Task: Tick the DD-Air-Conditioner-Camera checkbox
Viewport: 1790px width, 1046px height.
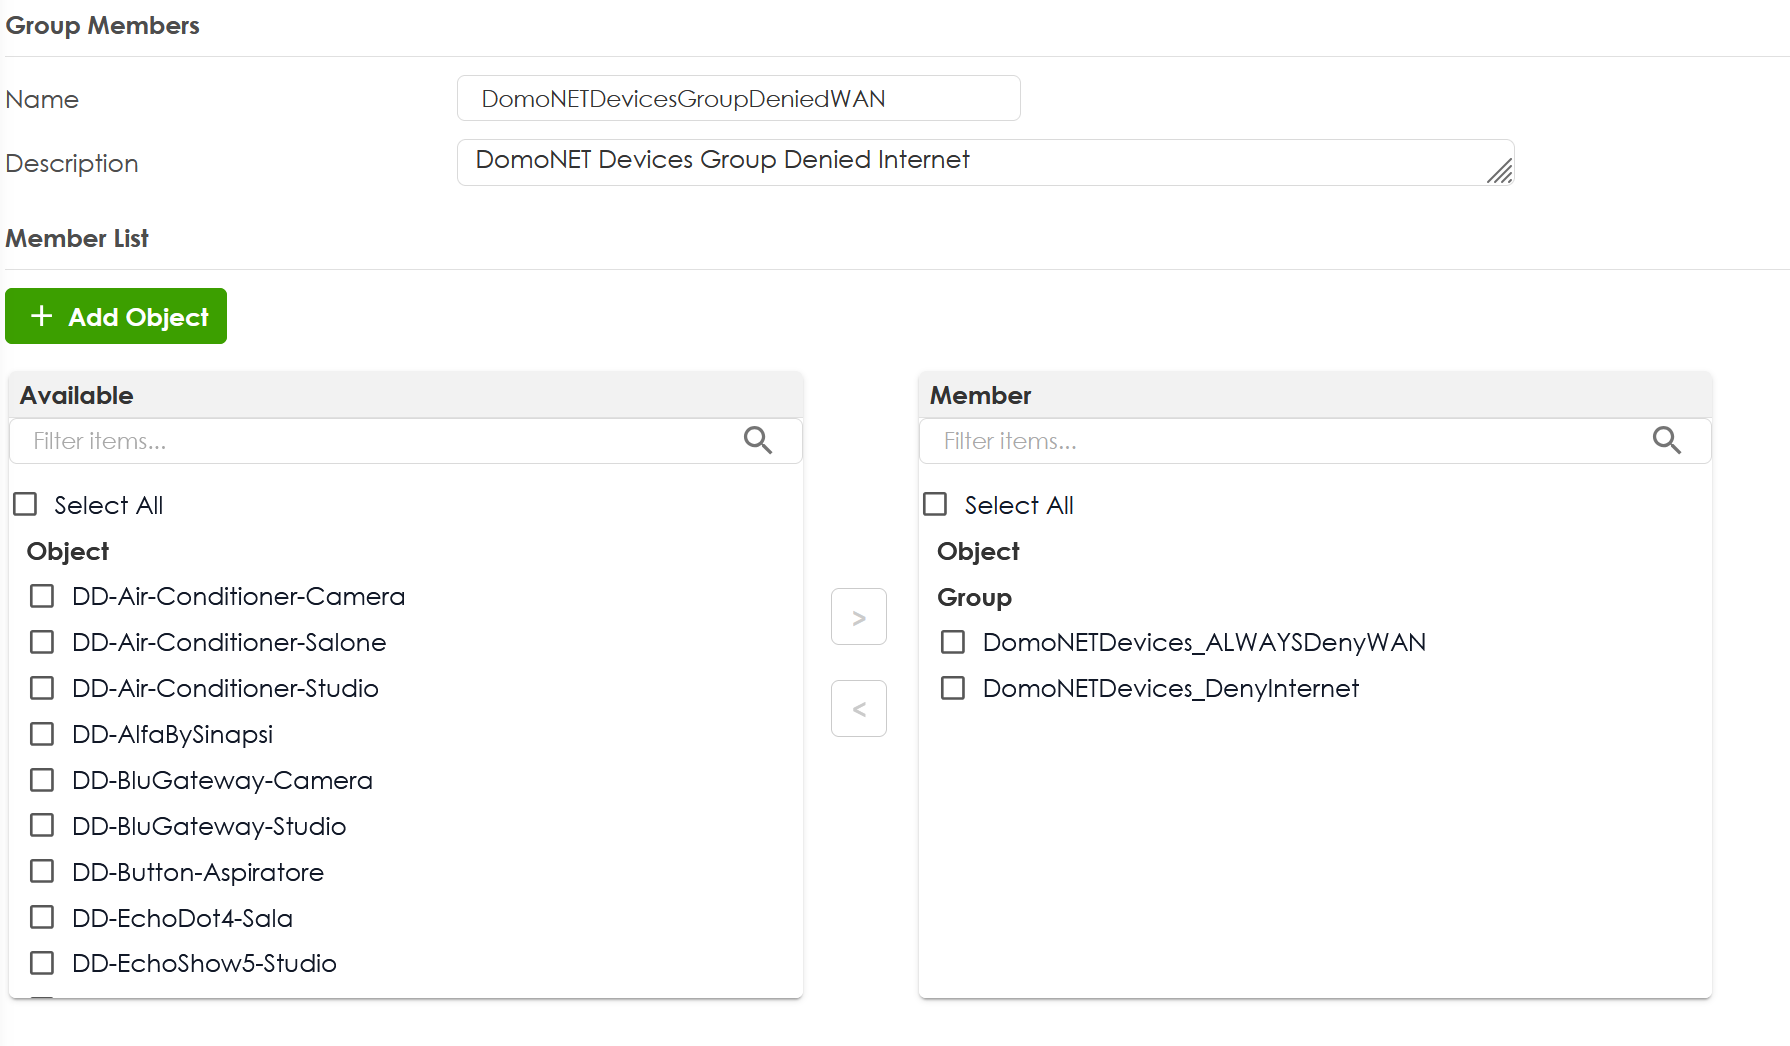Action: pyautogui.click(x=42, y=596)
